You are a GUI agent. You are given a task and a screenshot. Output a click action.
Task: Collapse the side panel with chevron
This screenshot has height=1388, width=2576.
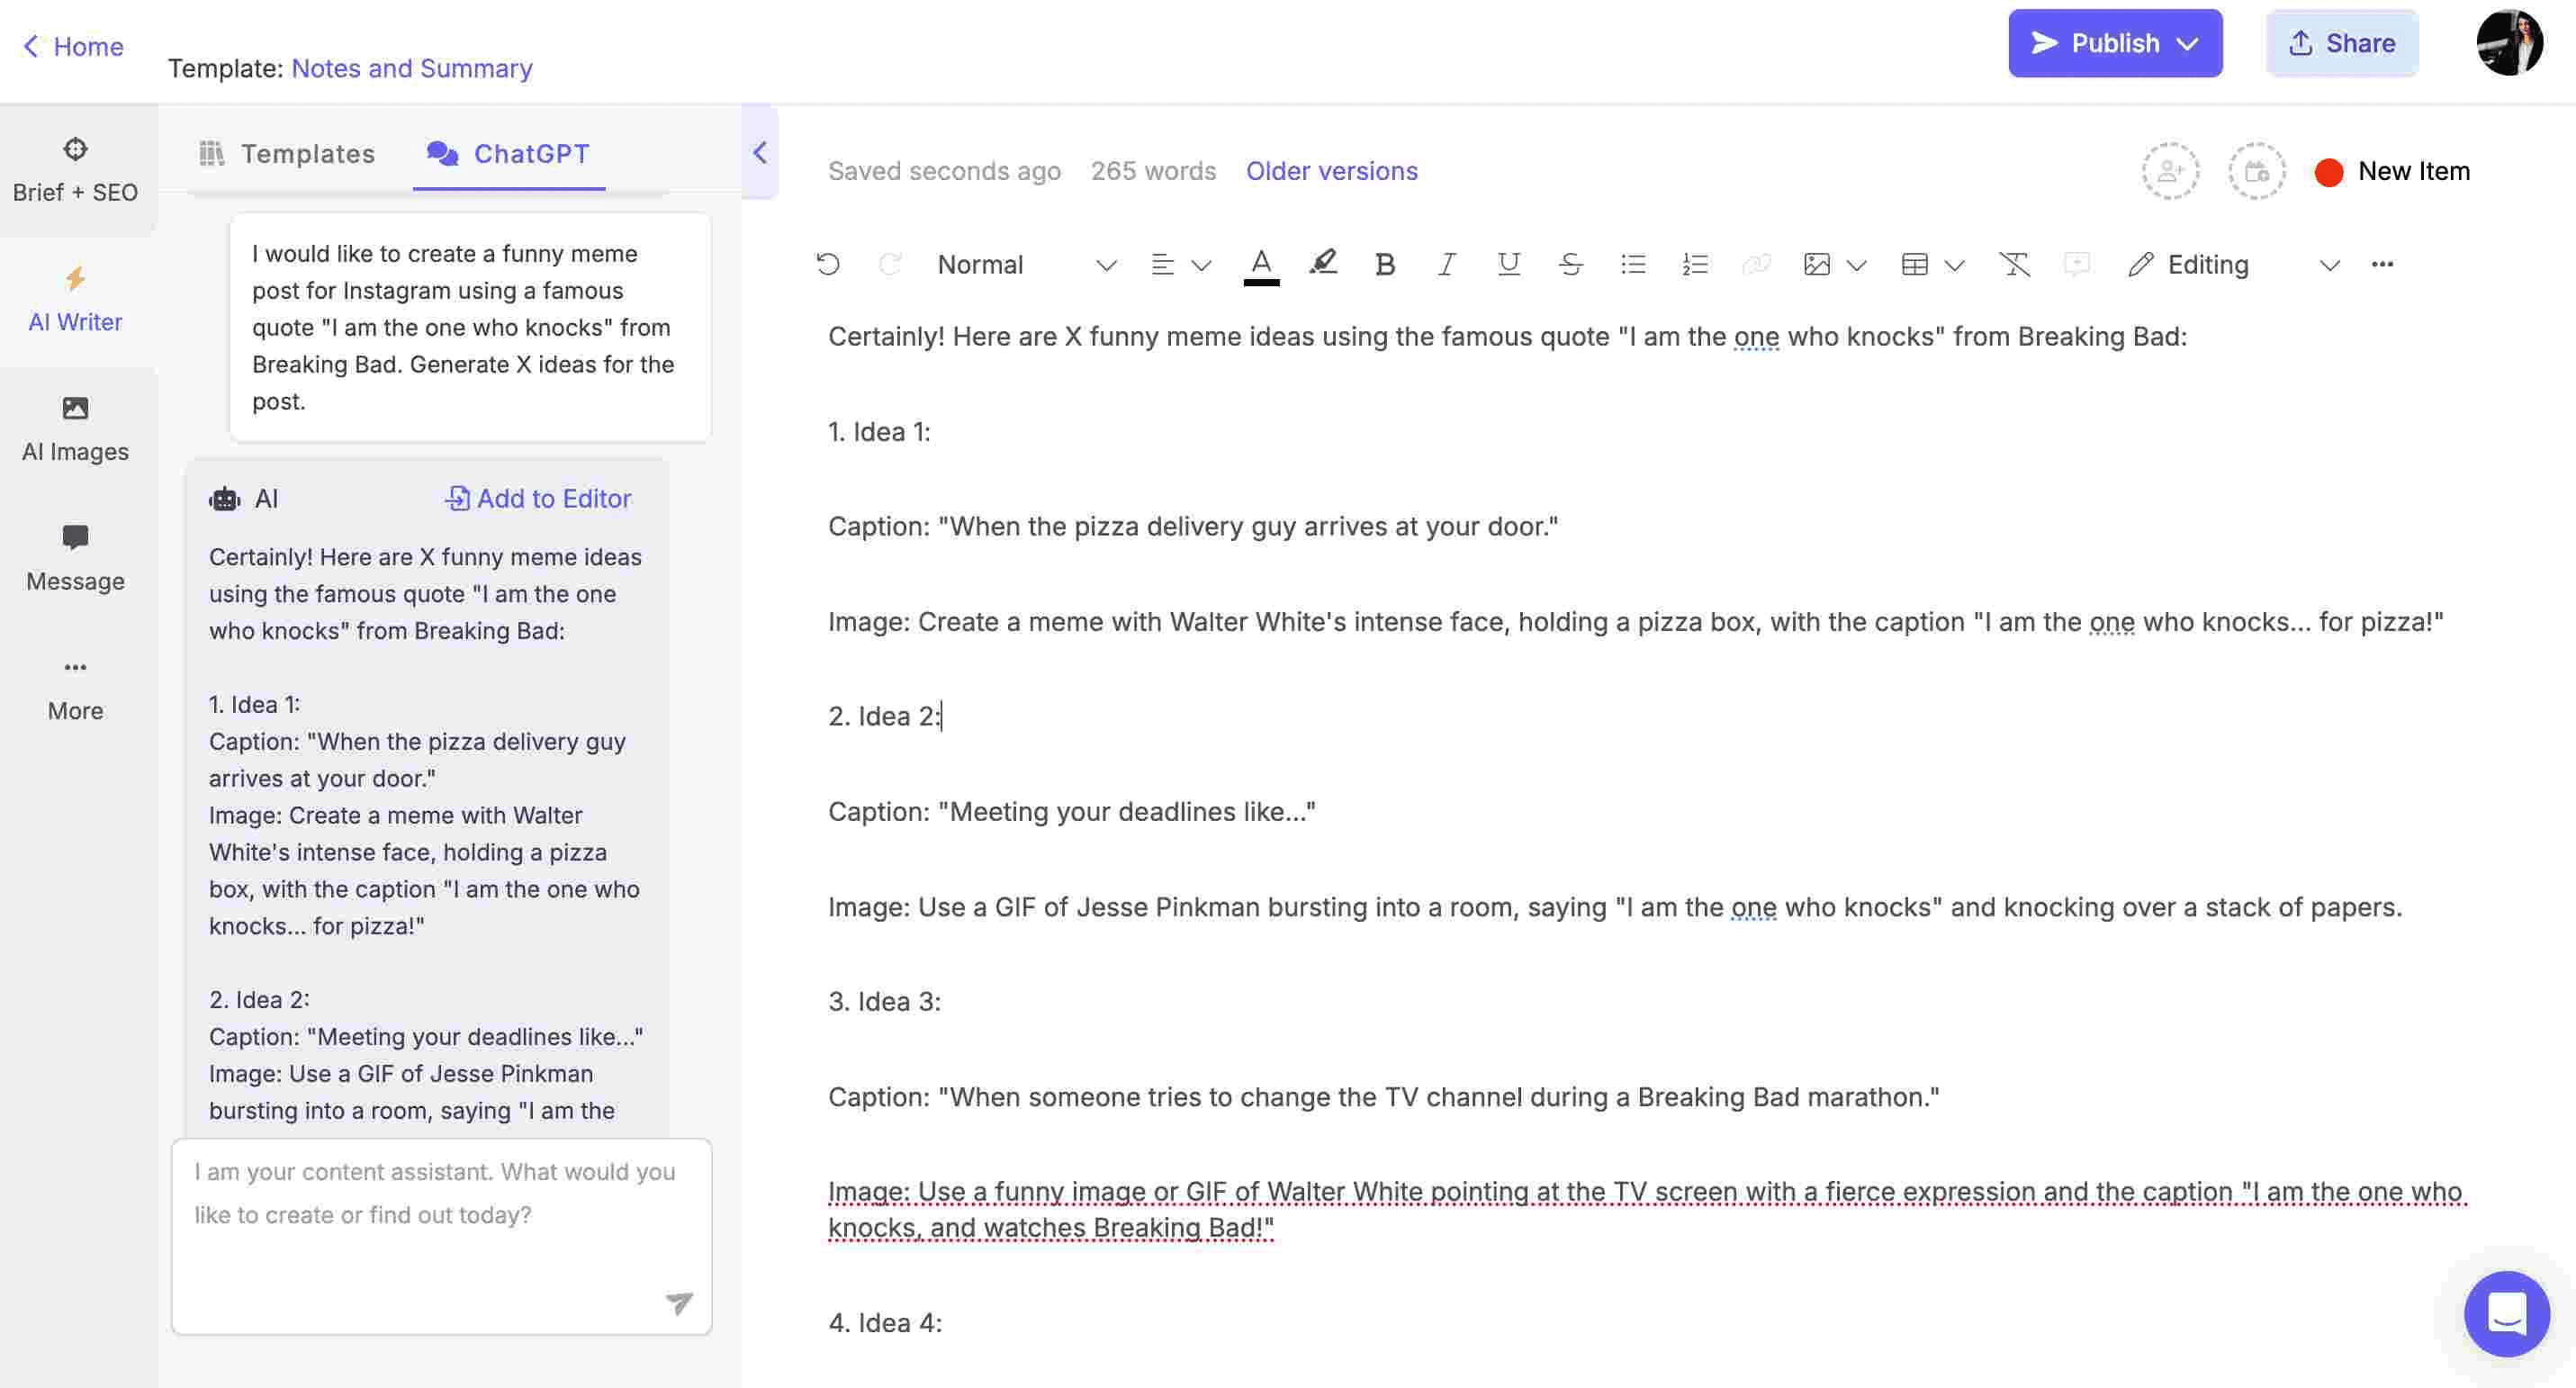coord(759,152)
